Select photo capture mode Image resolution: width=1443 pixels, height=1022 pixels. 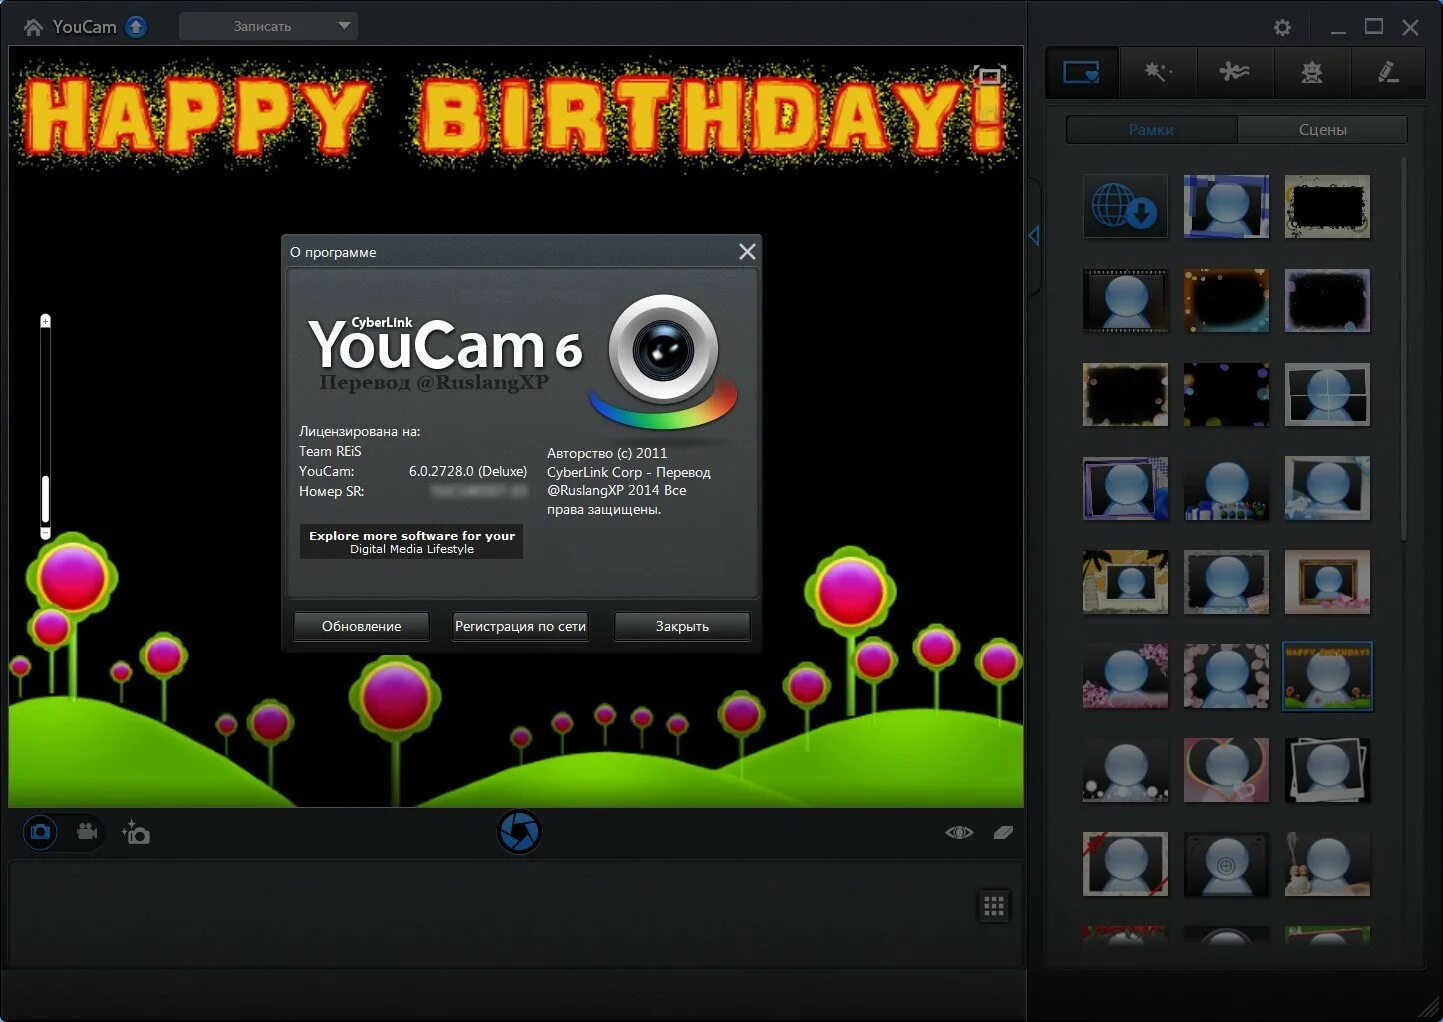pyautogui.click(x=40, y=832)
